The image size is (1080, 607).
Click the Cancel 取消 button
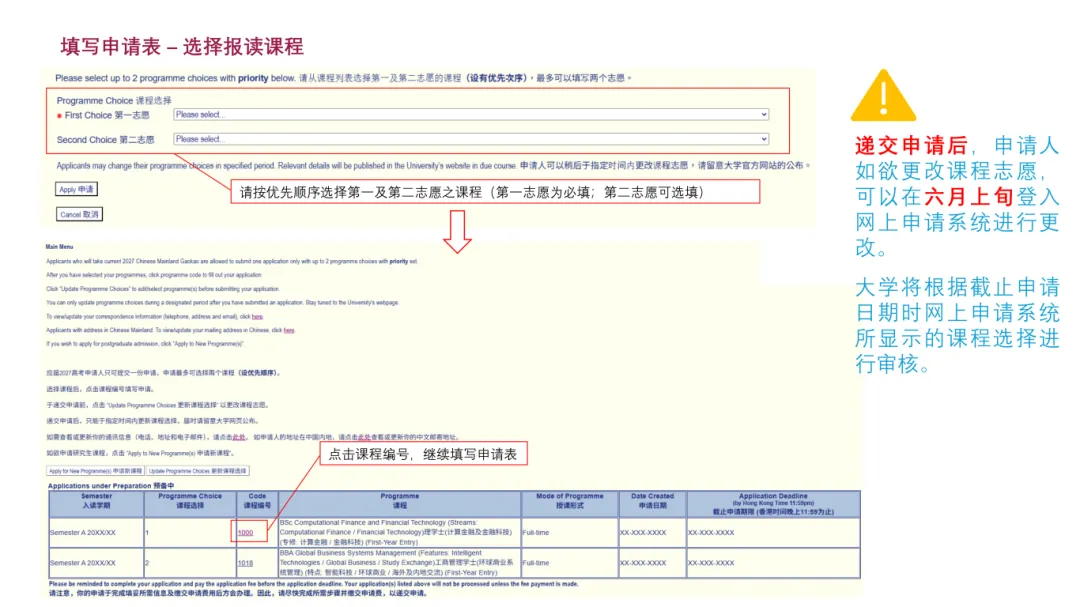point(79,214)
